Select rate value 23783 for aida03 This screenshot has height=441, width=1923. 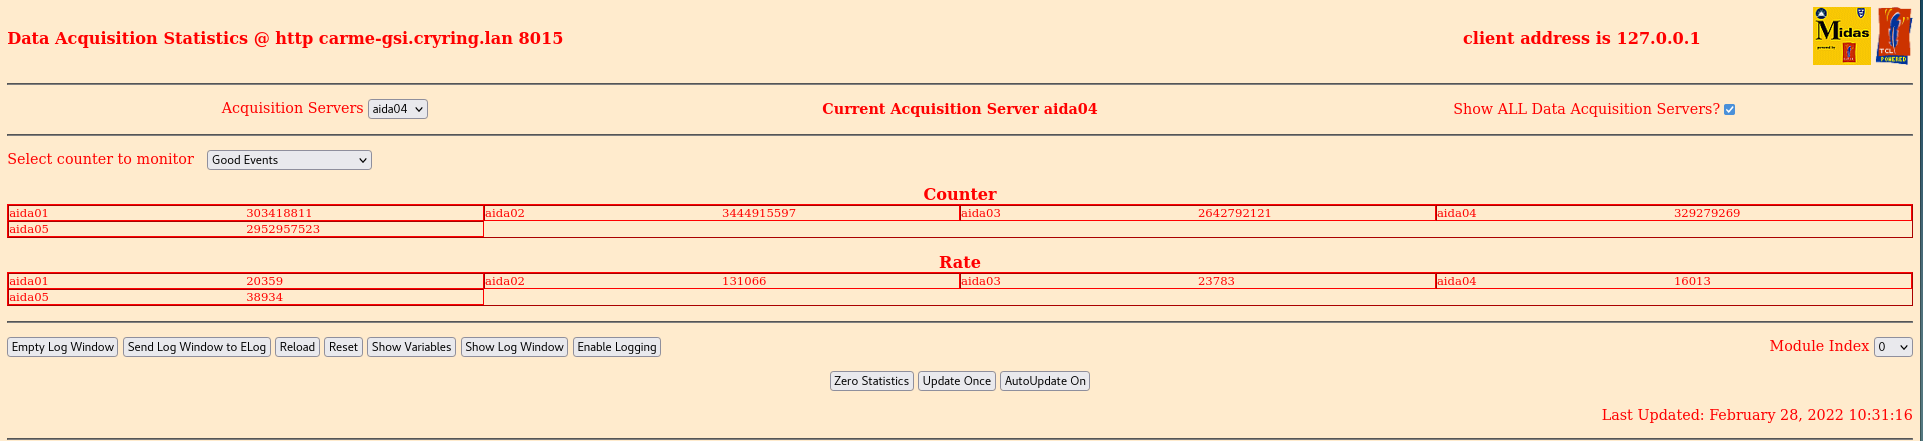click(1216, 281)
